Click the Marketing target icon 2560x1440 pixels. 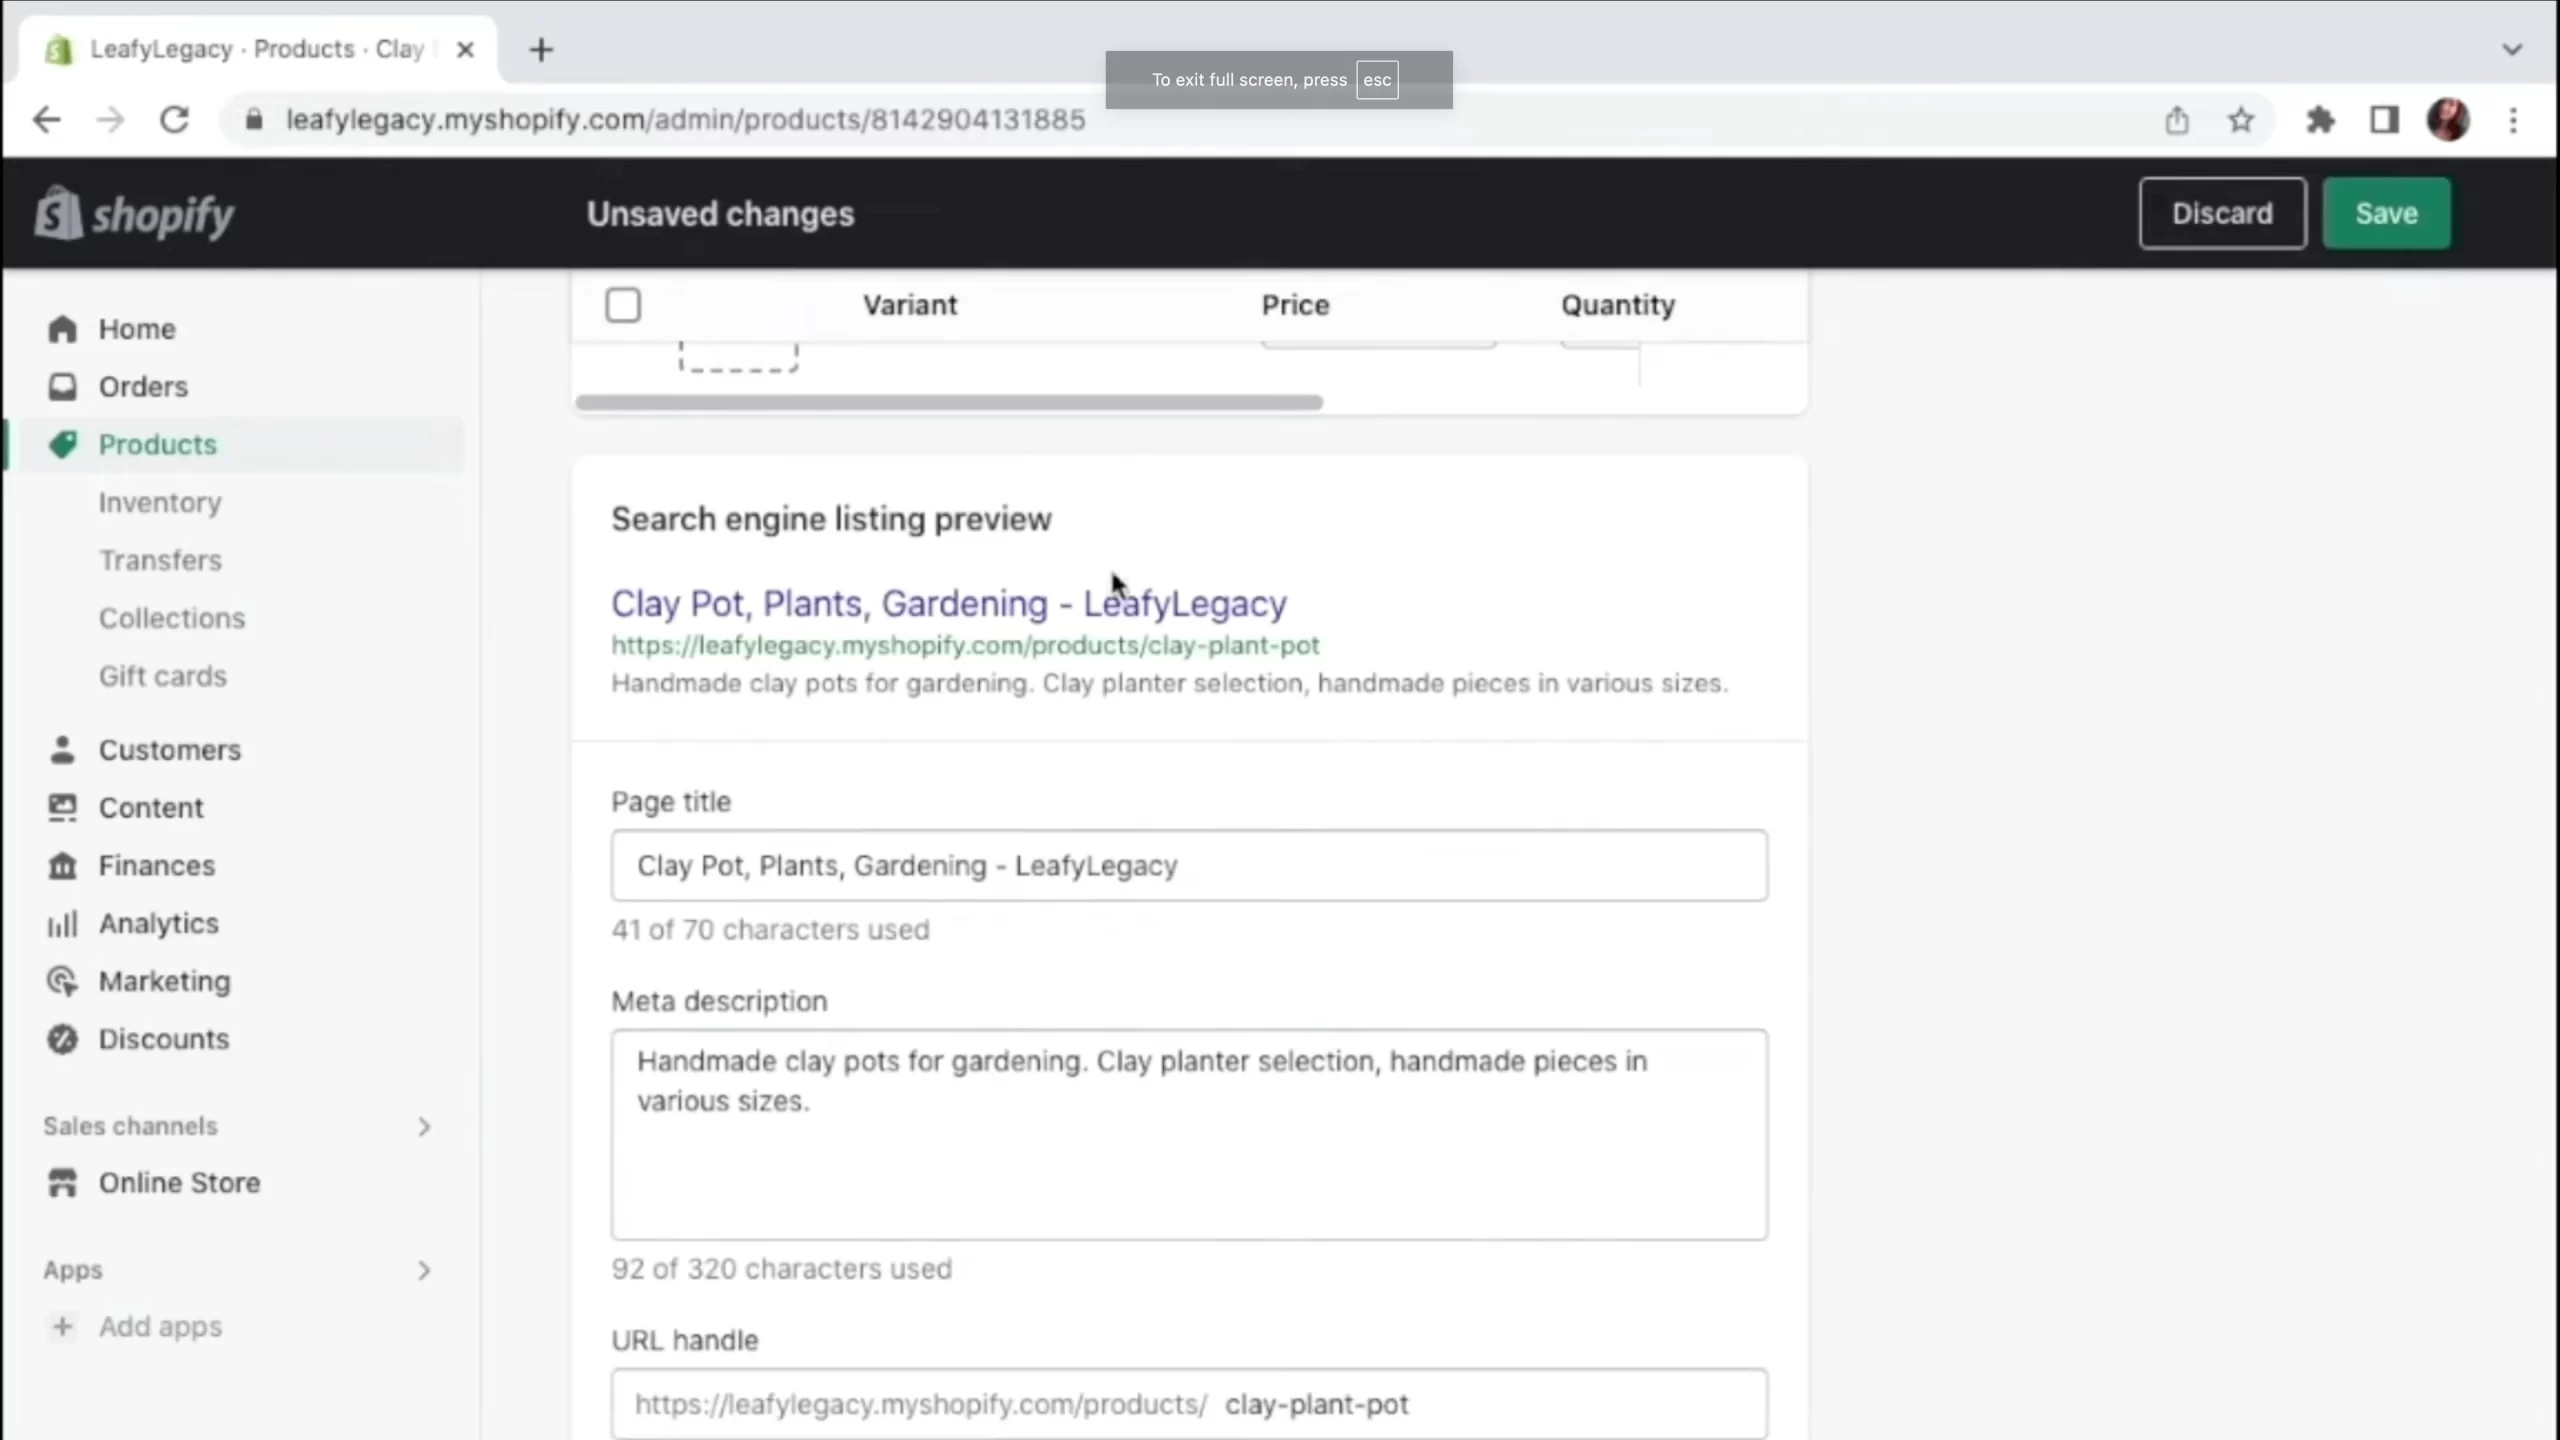[x=62, y=982]
